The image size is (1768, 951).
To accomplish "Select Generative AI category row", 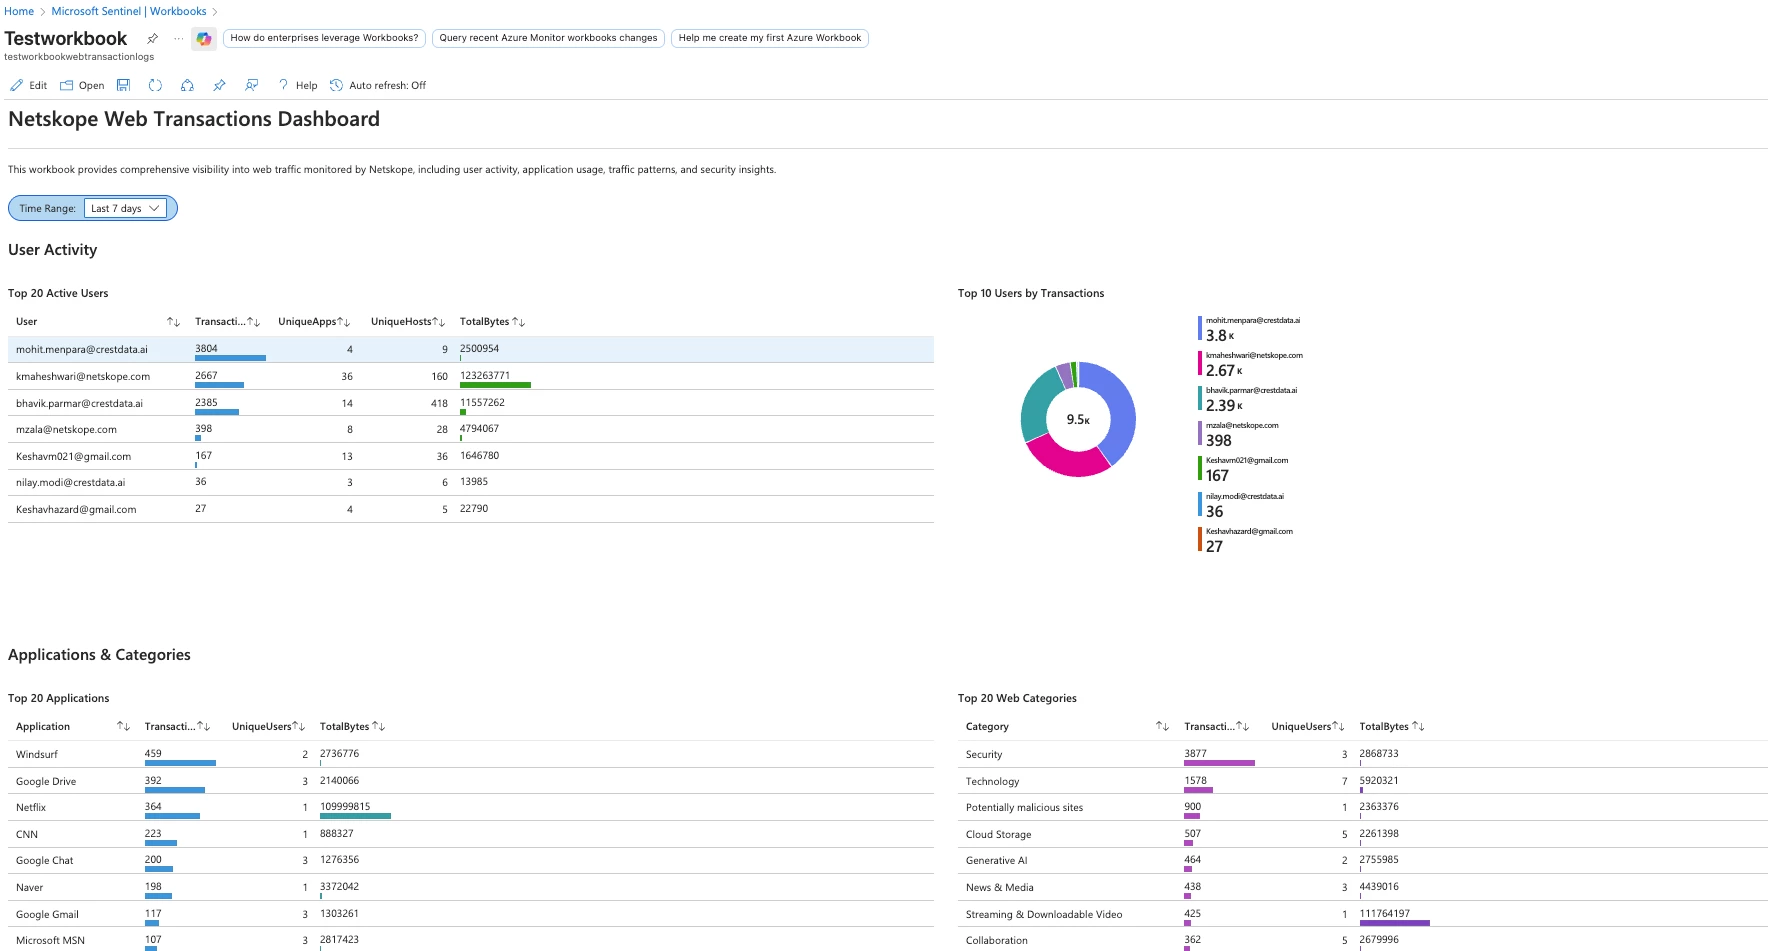I will [x=1363, y=860].
